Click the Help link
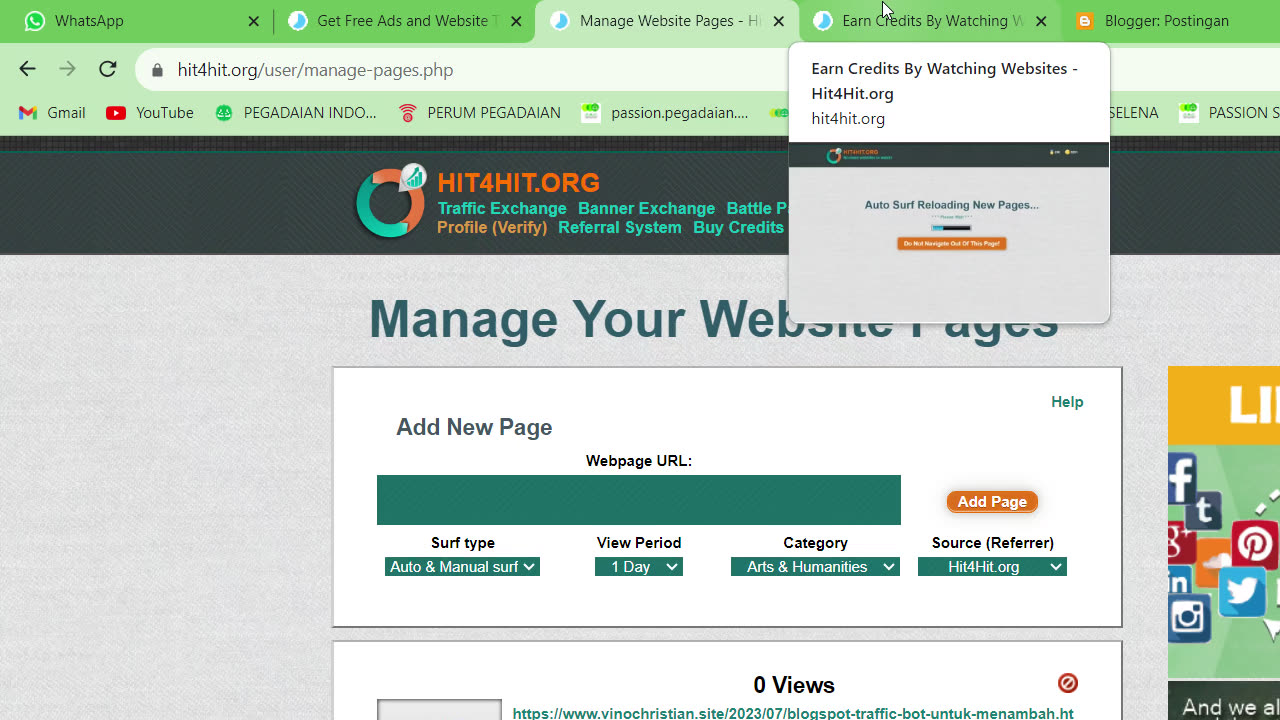 [1067, 402]
